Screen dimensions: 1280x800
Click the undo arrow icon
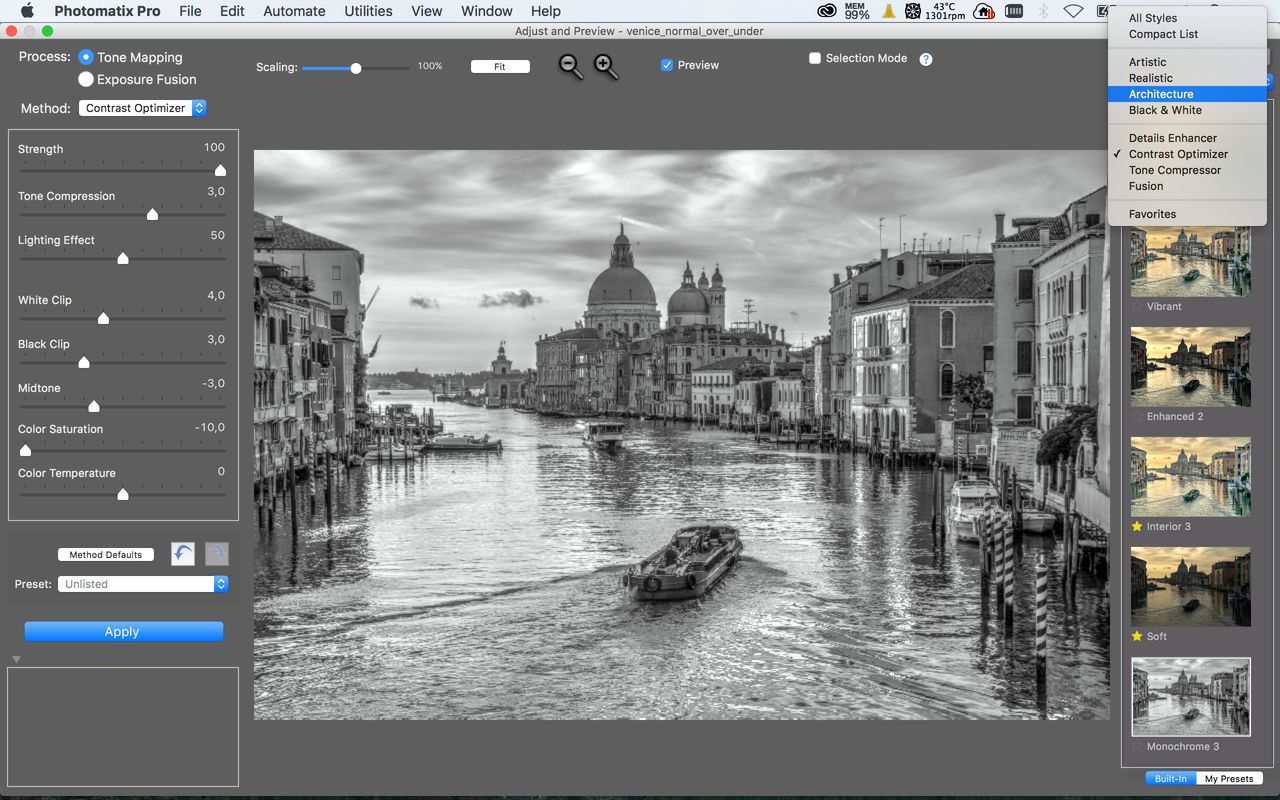[x=183, y=554]
